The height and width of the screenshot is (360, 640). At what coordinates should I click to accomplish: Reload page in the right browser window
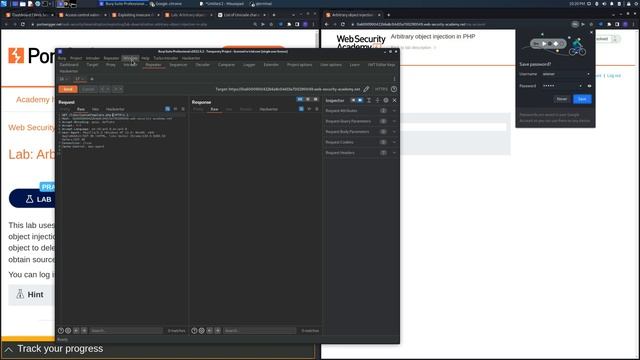click(x=343, y=24)
